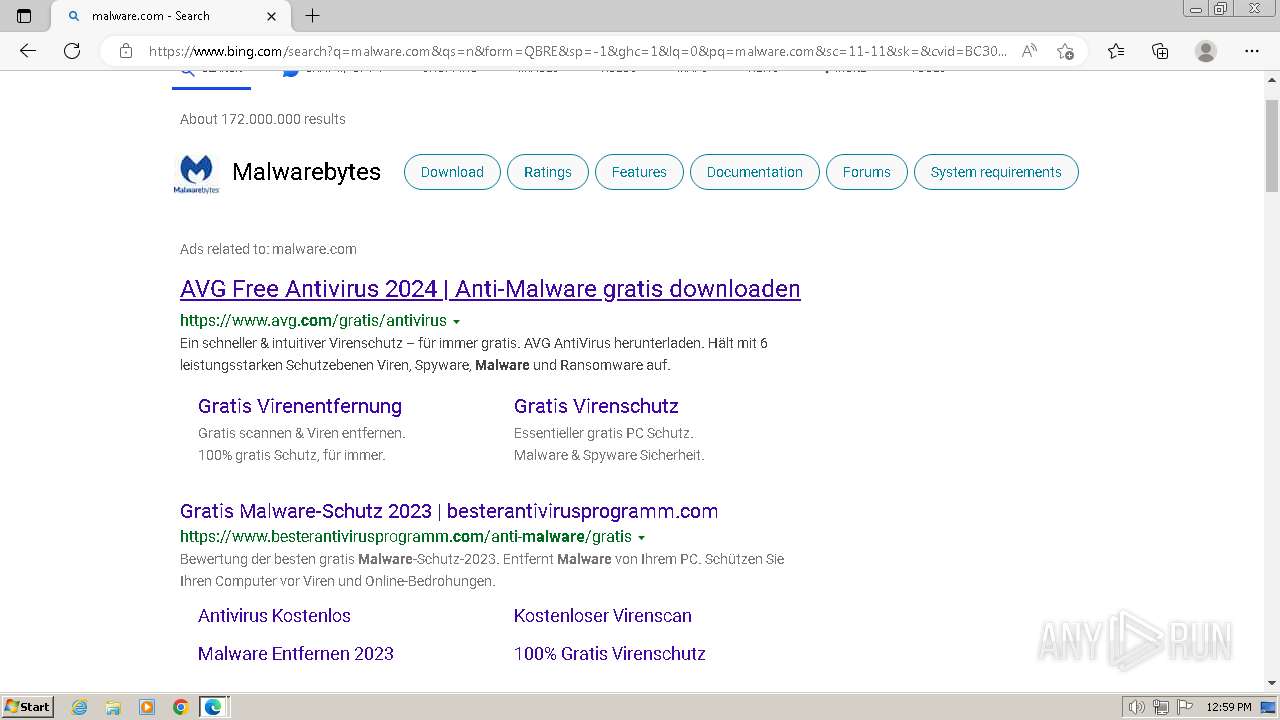
Task: Open File Explorer folder on taskbar
Action: (113, 707)
